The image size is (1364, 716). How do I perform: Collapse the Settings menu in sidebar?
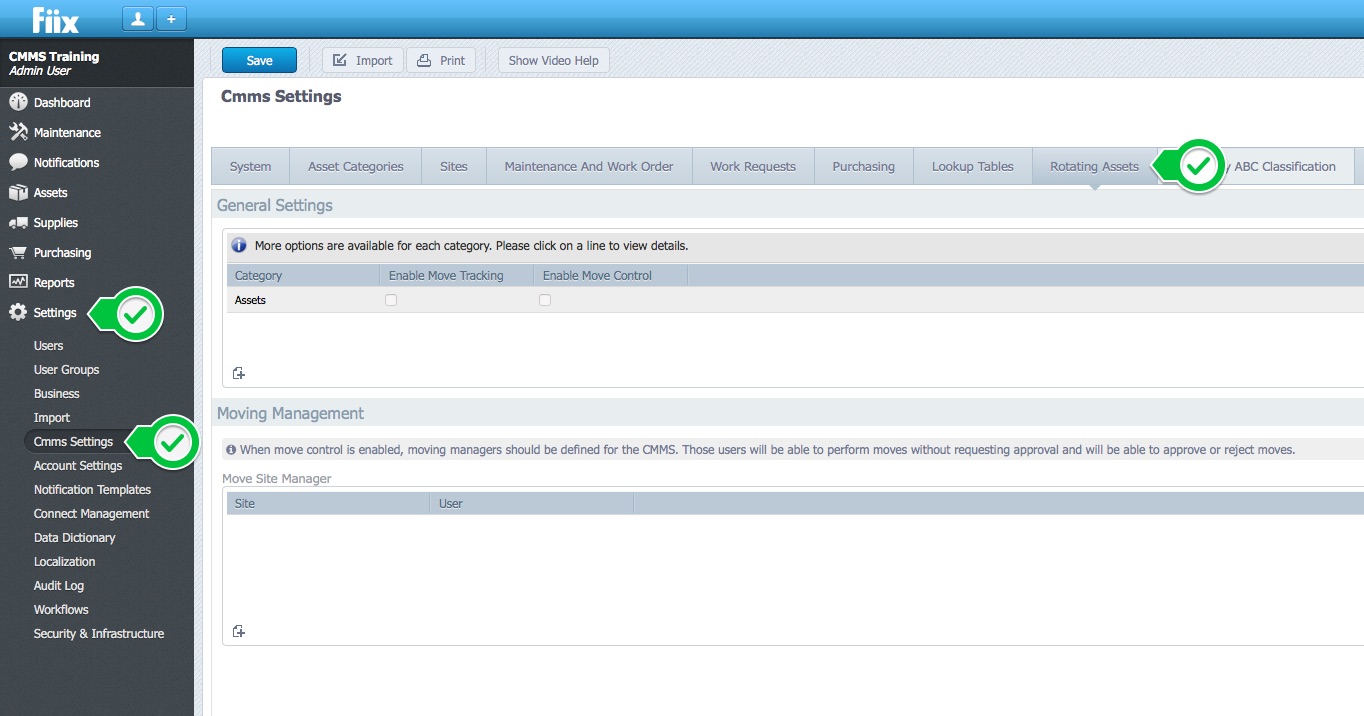[54, 312]
